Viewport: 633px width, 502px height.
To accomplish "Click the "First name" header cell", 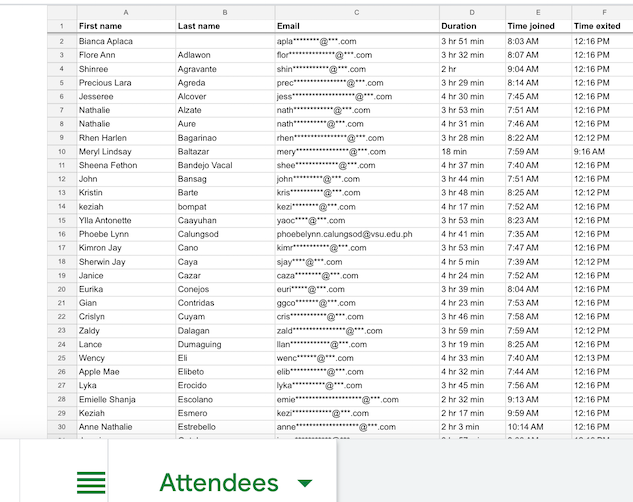I will [x=124, y=25].
